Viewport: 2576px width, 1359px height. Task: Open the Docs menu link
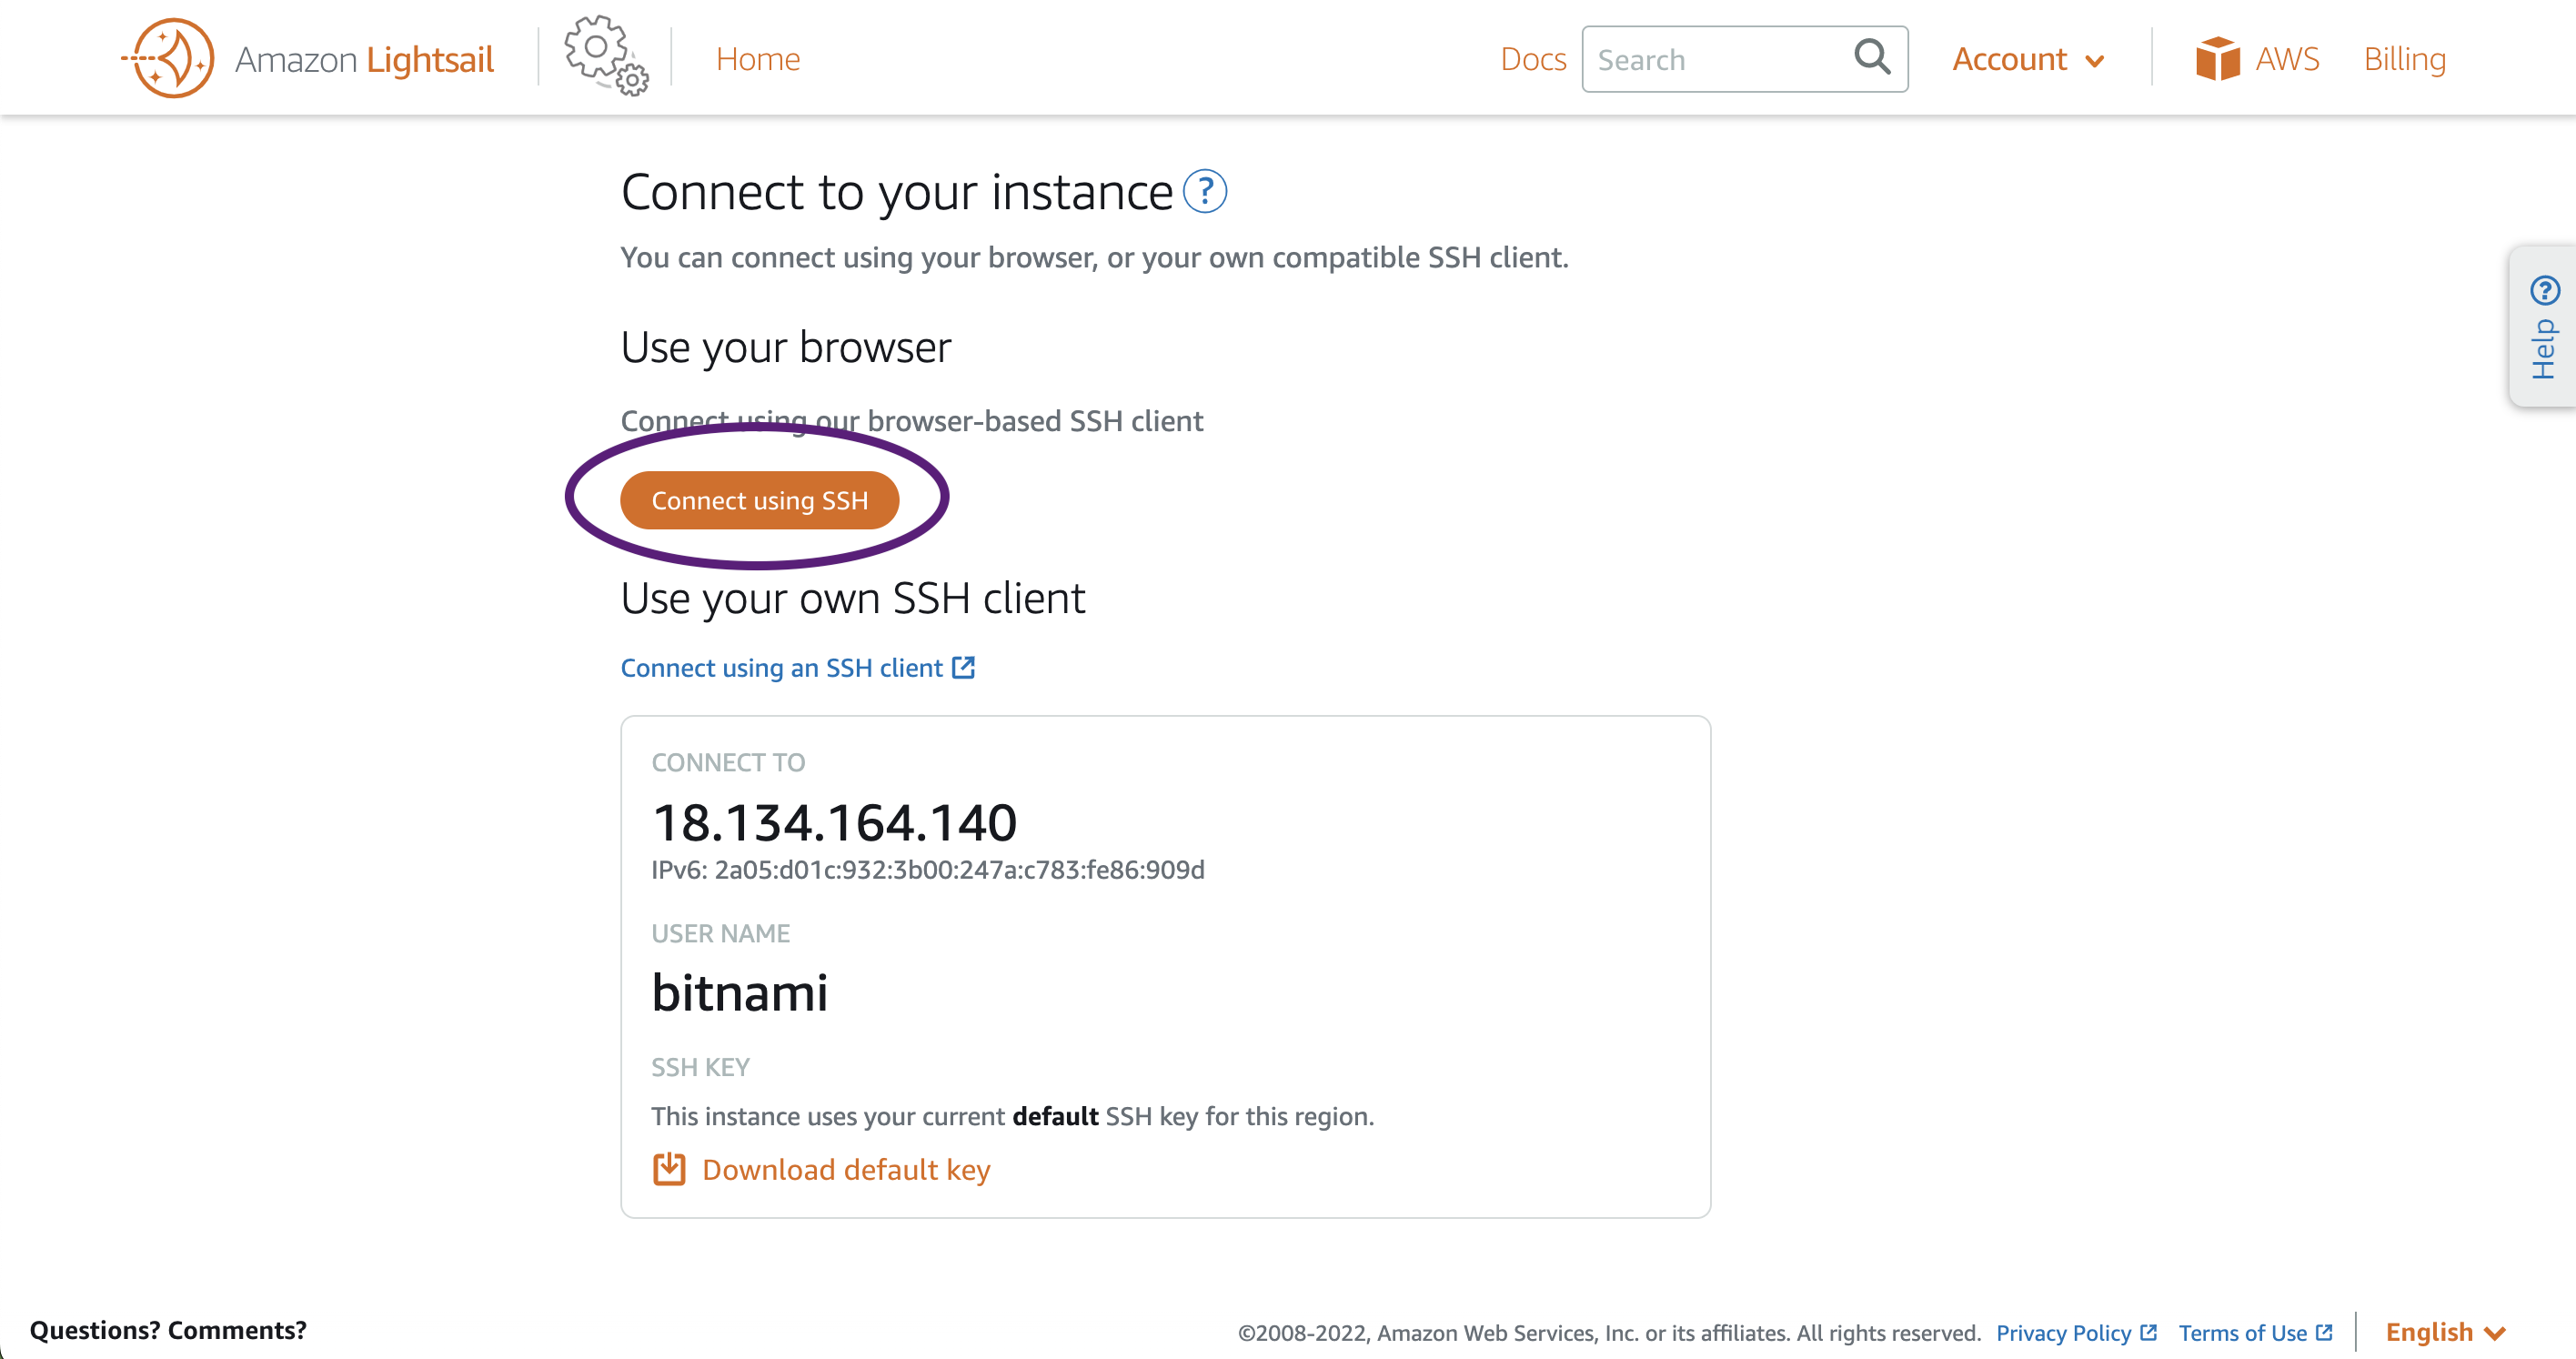point(1532,59)
